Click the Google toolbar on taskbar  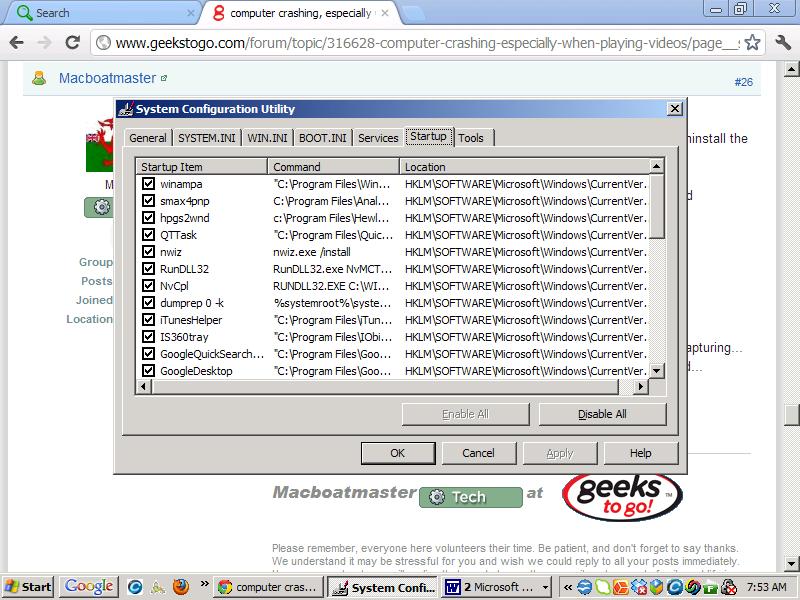pos(89,587)
